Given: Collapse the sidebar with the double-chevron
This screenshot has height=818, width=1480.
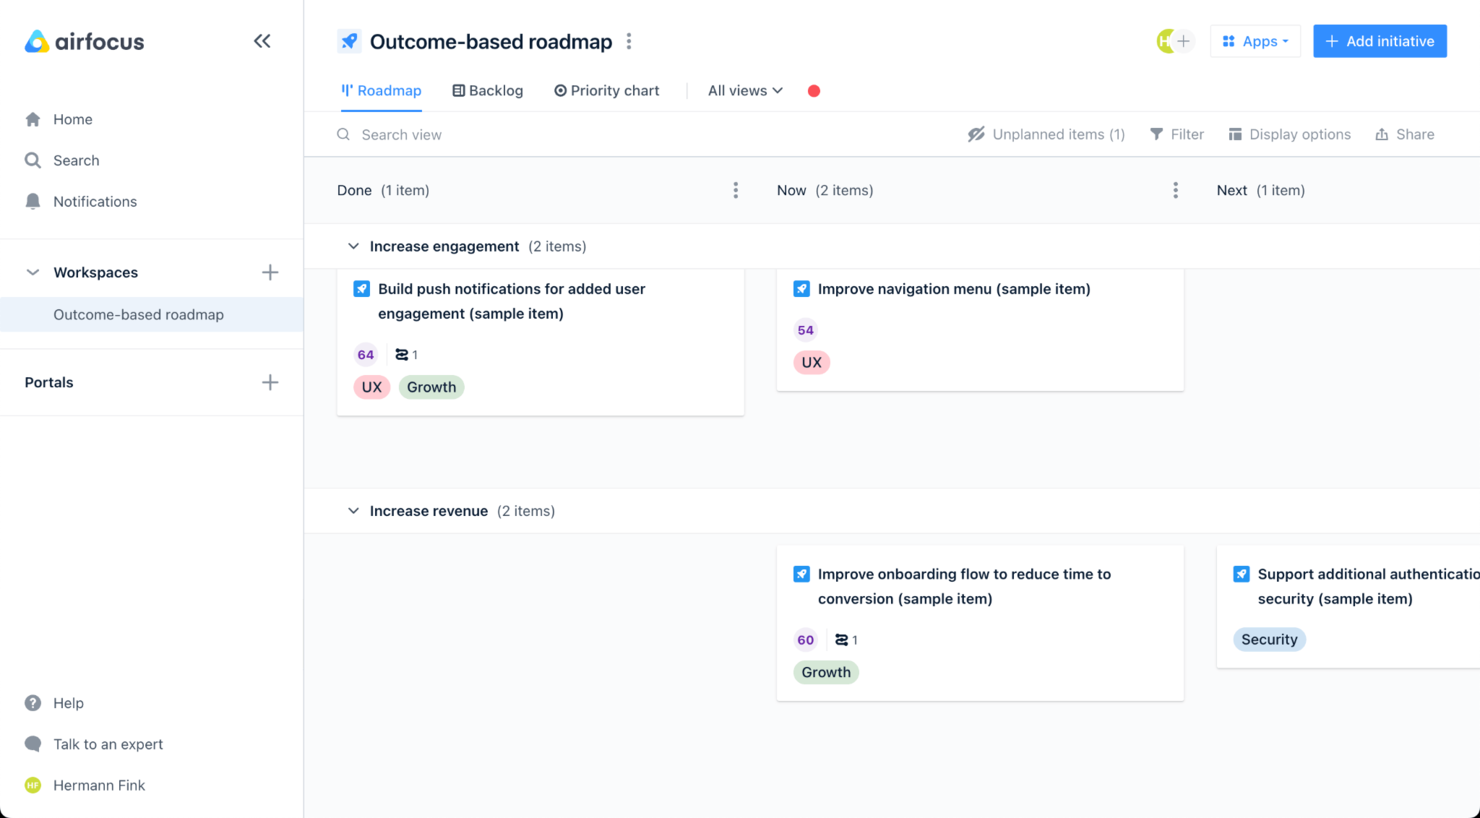Looking at the screenshot, I should [262, 41].
